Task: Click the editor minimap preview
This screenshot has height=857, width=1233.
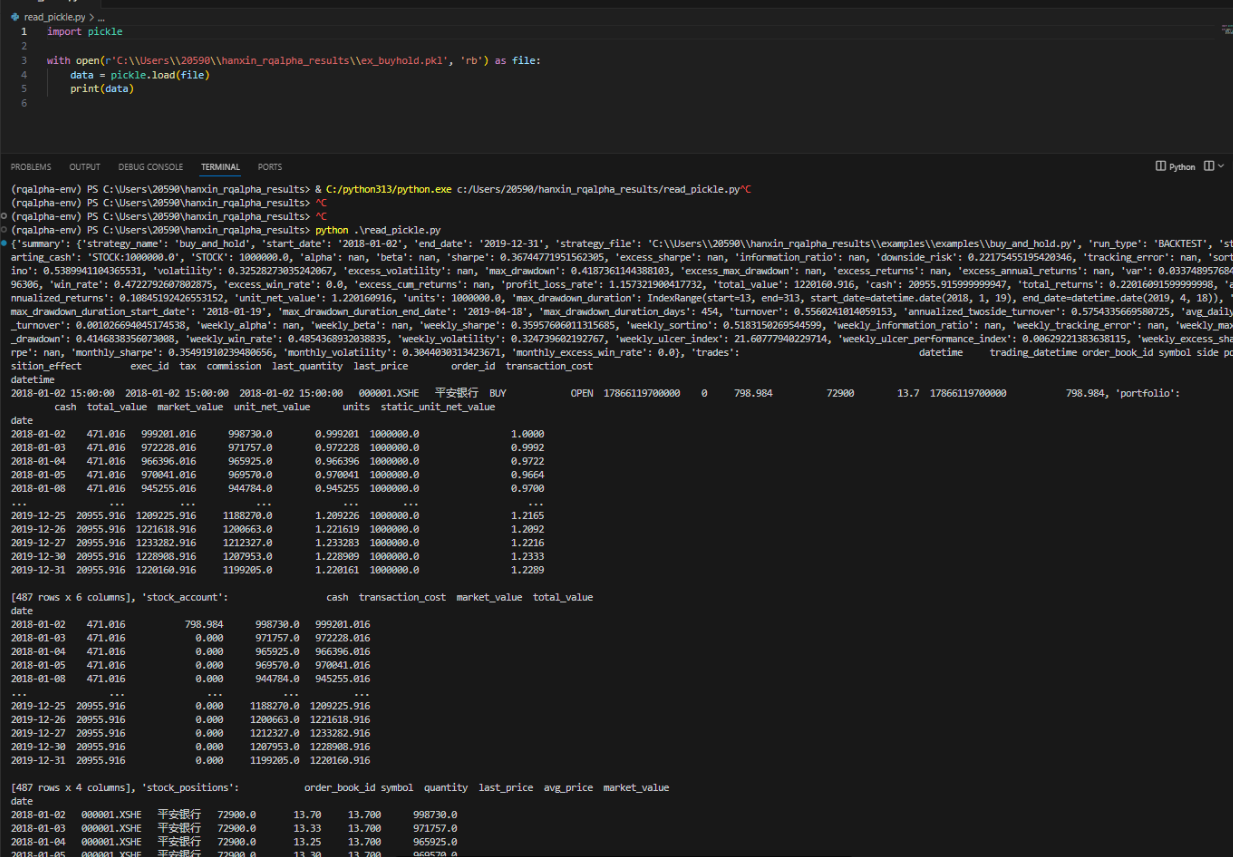Action: (x=1226, y=30)
